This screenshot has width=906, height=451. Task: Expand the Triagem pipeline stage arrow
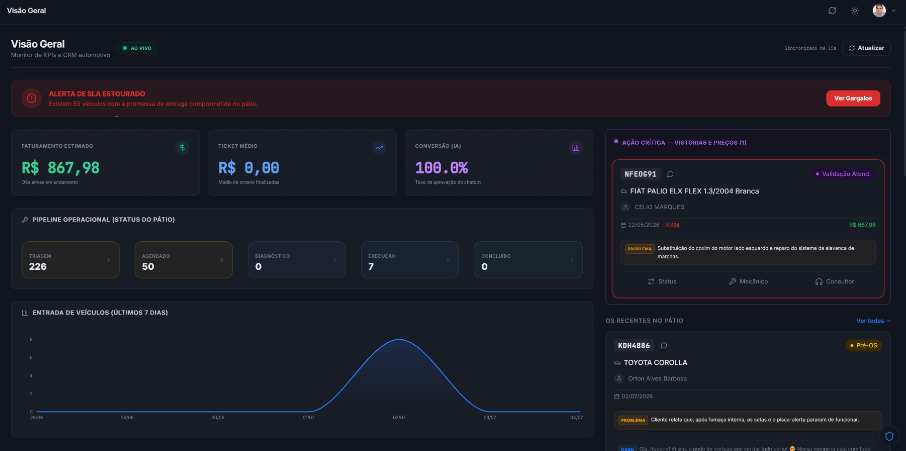tap(108, 260)
